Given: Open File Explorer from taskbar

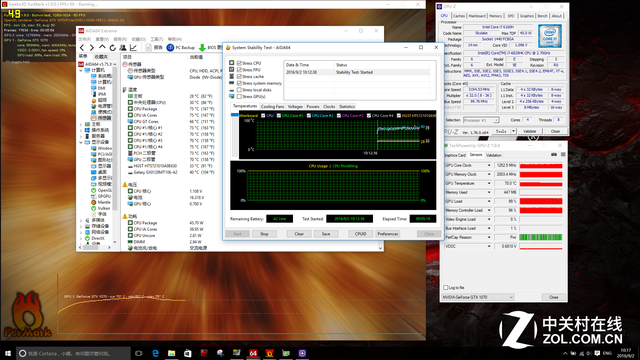Looking at the screenshot, I should coord(171,353).
